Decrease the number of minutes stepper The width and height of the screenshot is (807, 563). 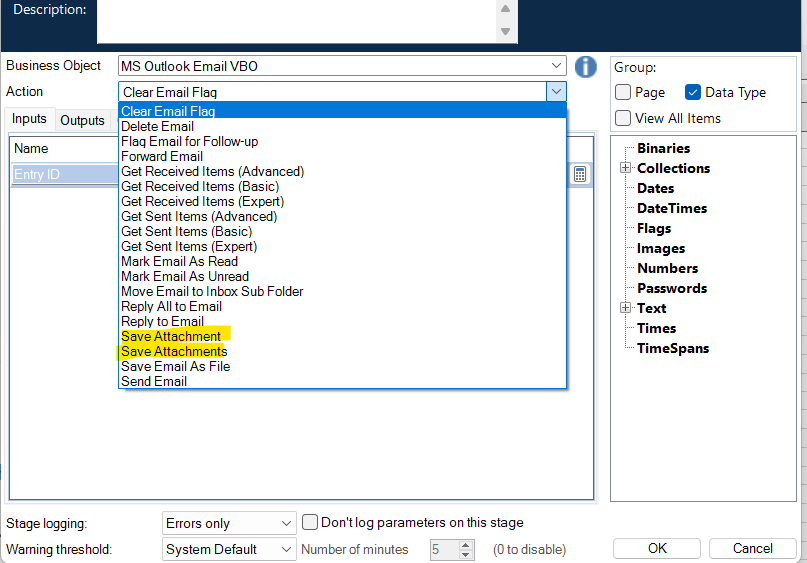465,554
